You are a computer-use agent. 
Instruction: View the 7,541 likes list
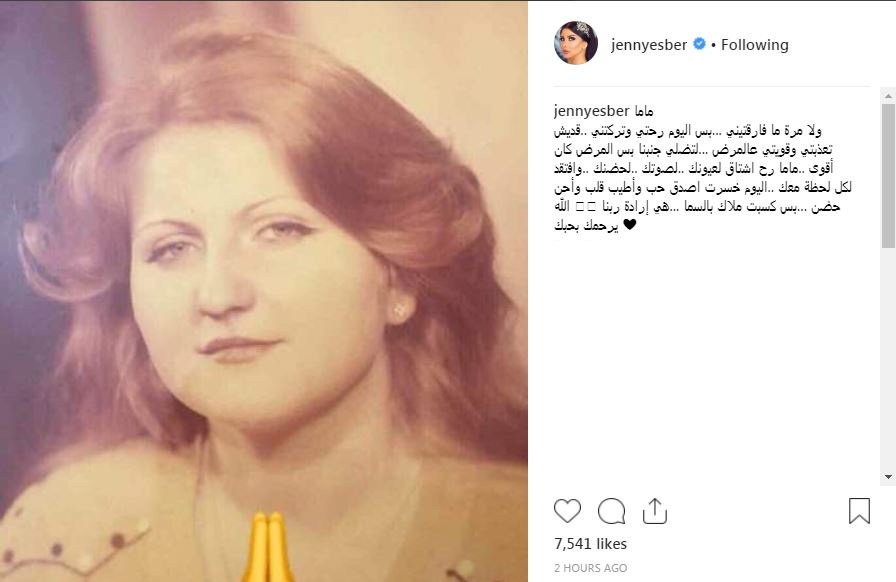[590, 544]
